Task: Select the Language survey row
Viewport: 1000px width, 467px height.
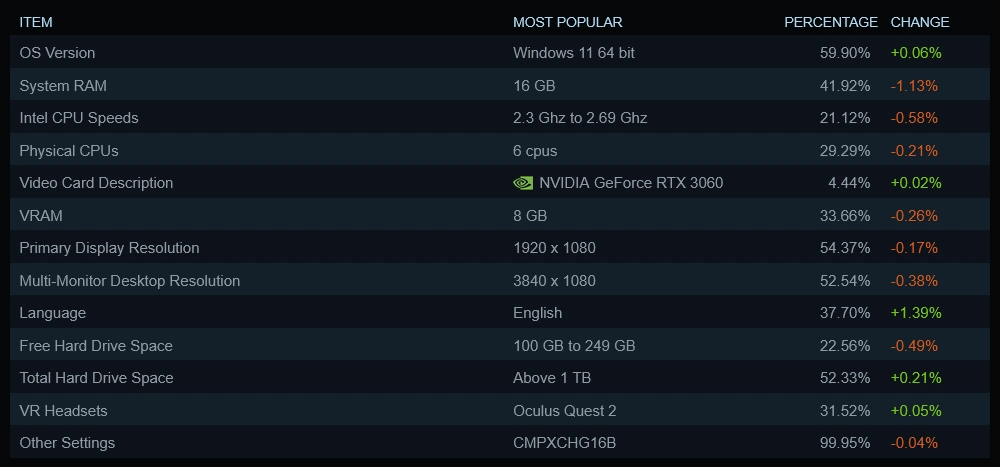Action: tap(53, 313)
